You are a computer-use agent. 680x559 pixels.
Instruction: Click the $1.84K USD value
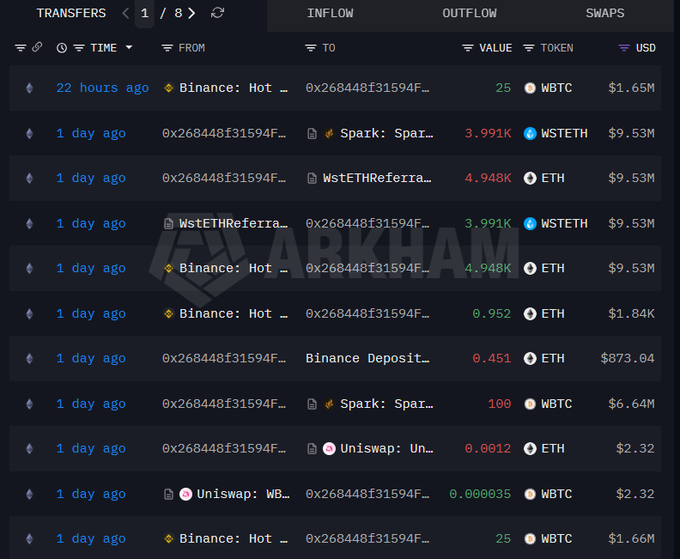point(631,314)
